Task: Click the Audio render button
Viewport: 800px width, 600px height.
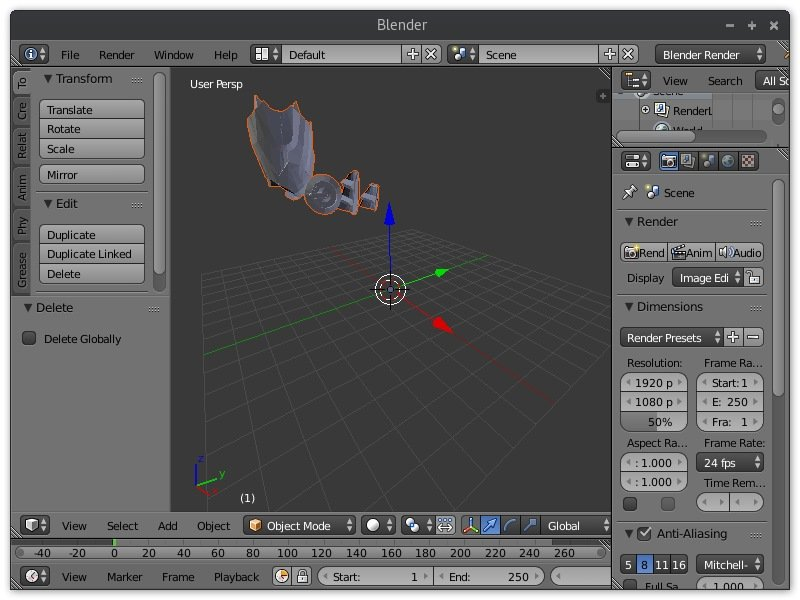Action: (740, 252)
